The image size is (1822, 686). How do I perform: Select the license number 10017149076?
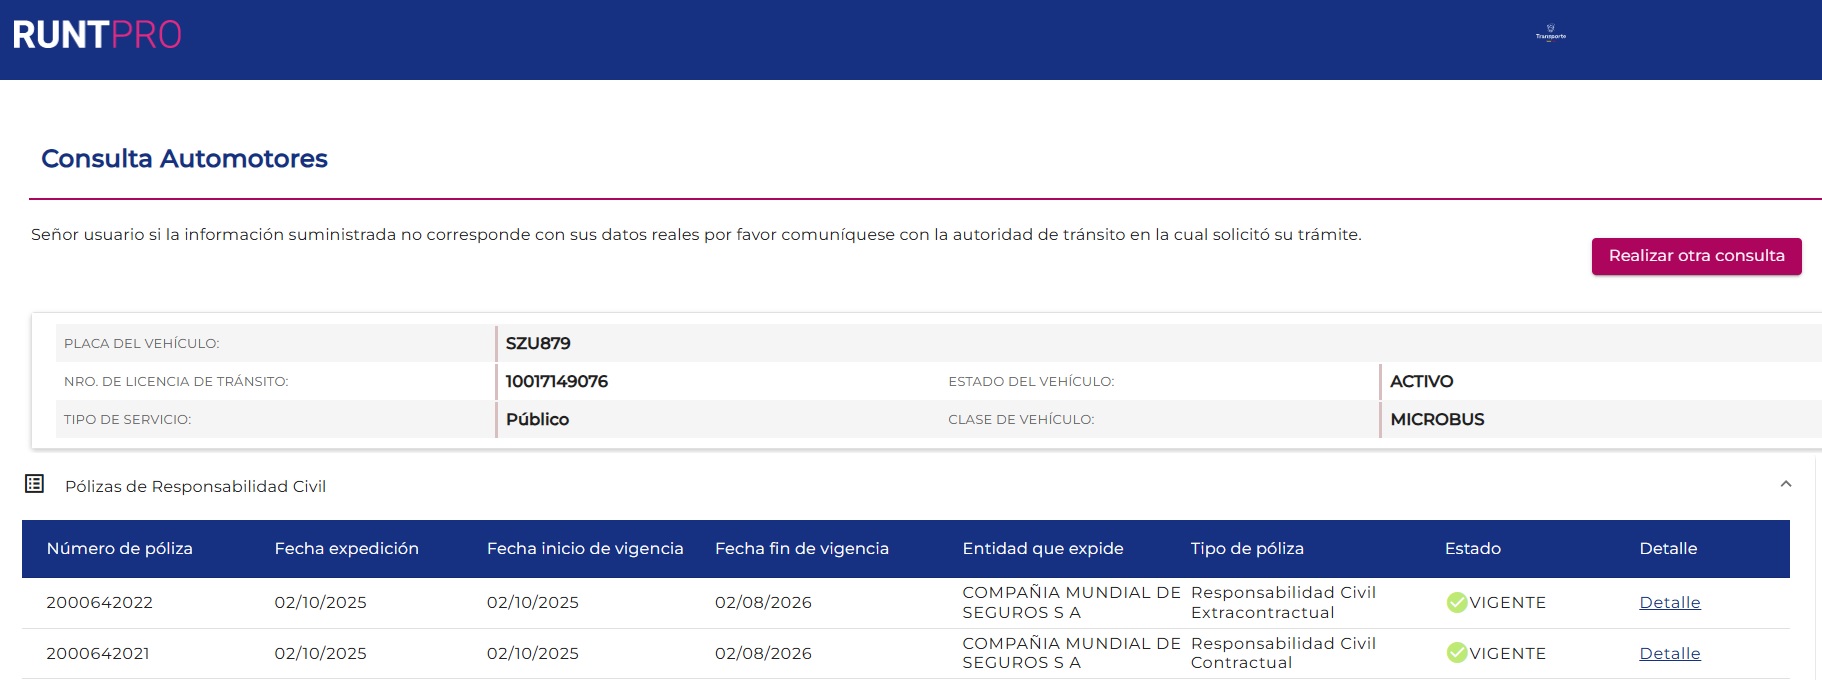click(x=556, y=381)
